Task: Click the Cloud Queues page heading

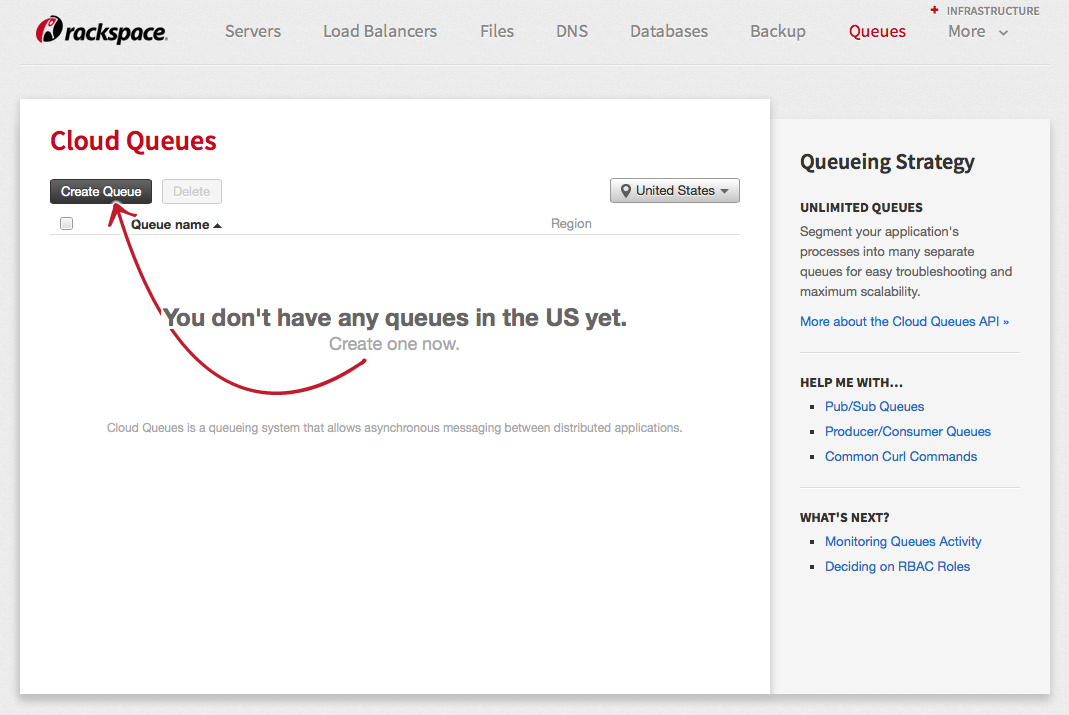Action: pos(133,141)
